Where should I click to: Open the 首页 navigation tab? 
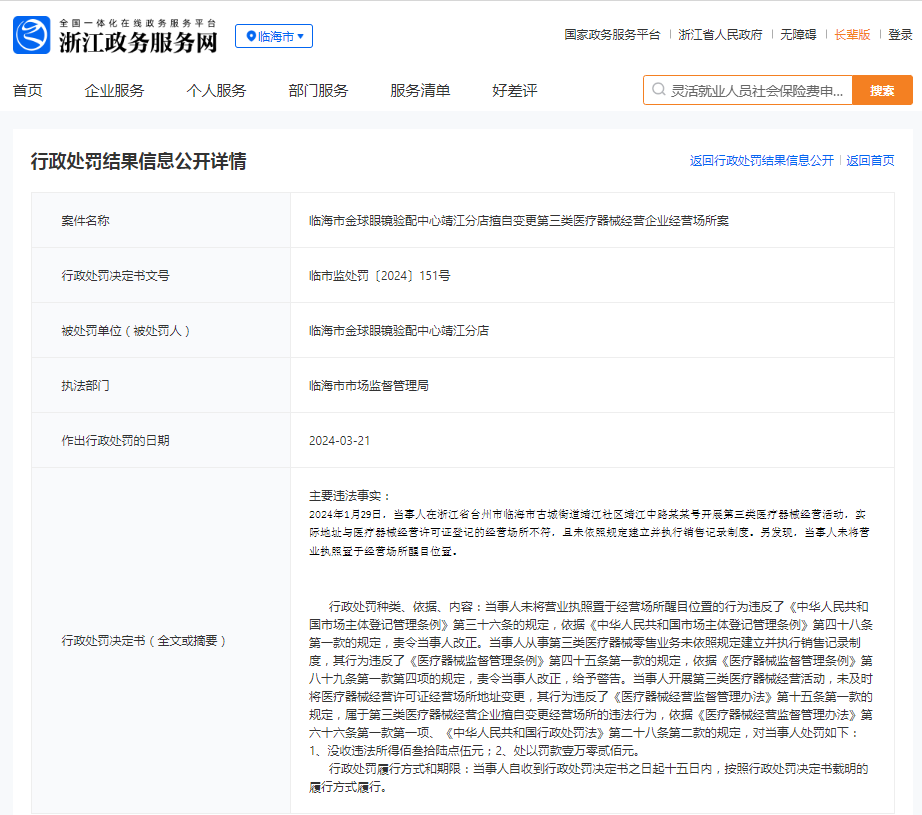[28, 91]
